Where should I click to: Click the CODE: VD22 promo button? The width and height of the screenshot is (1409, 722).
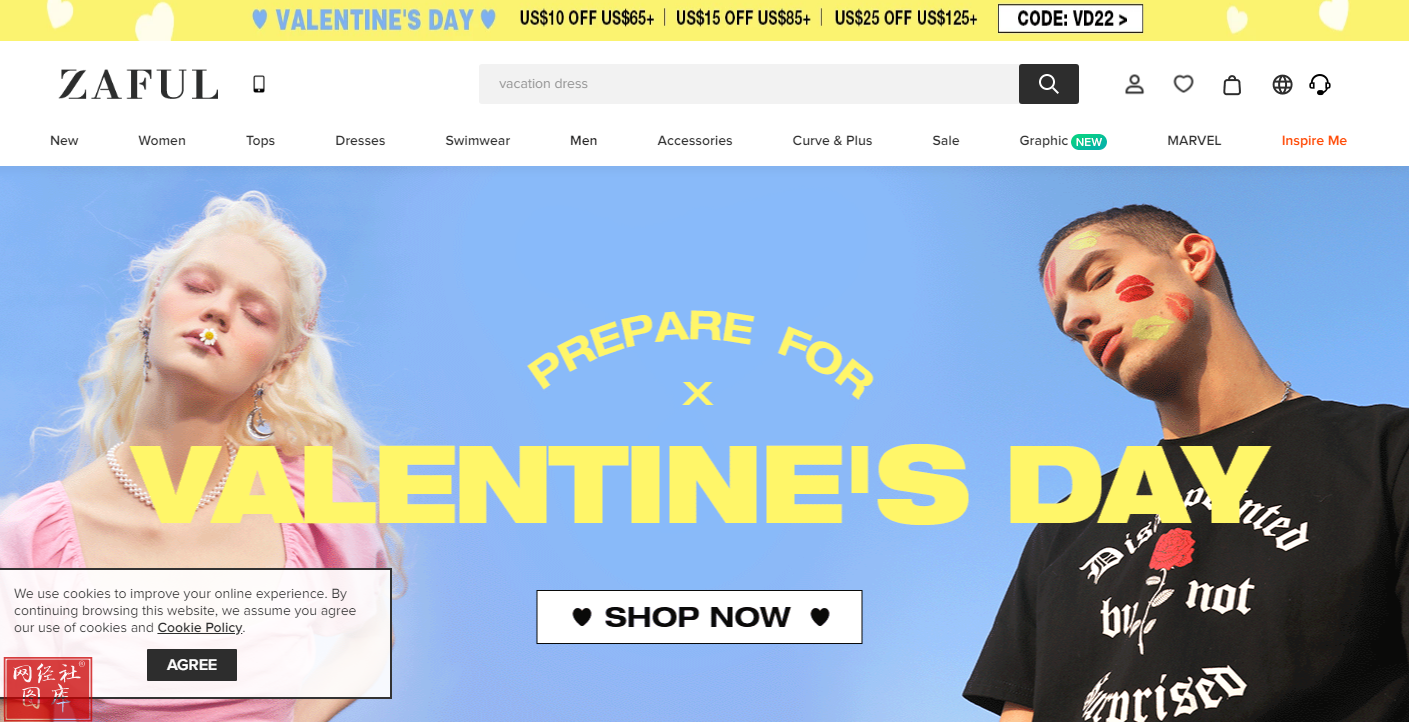point(1070,18)
